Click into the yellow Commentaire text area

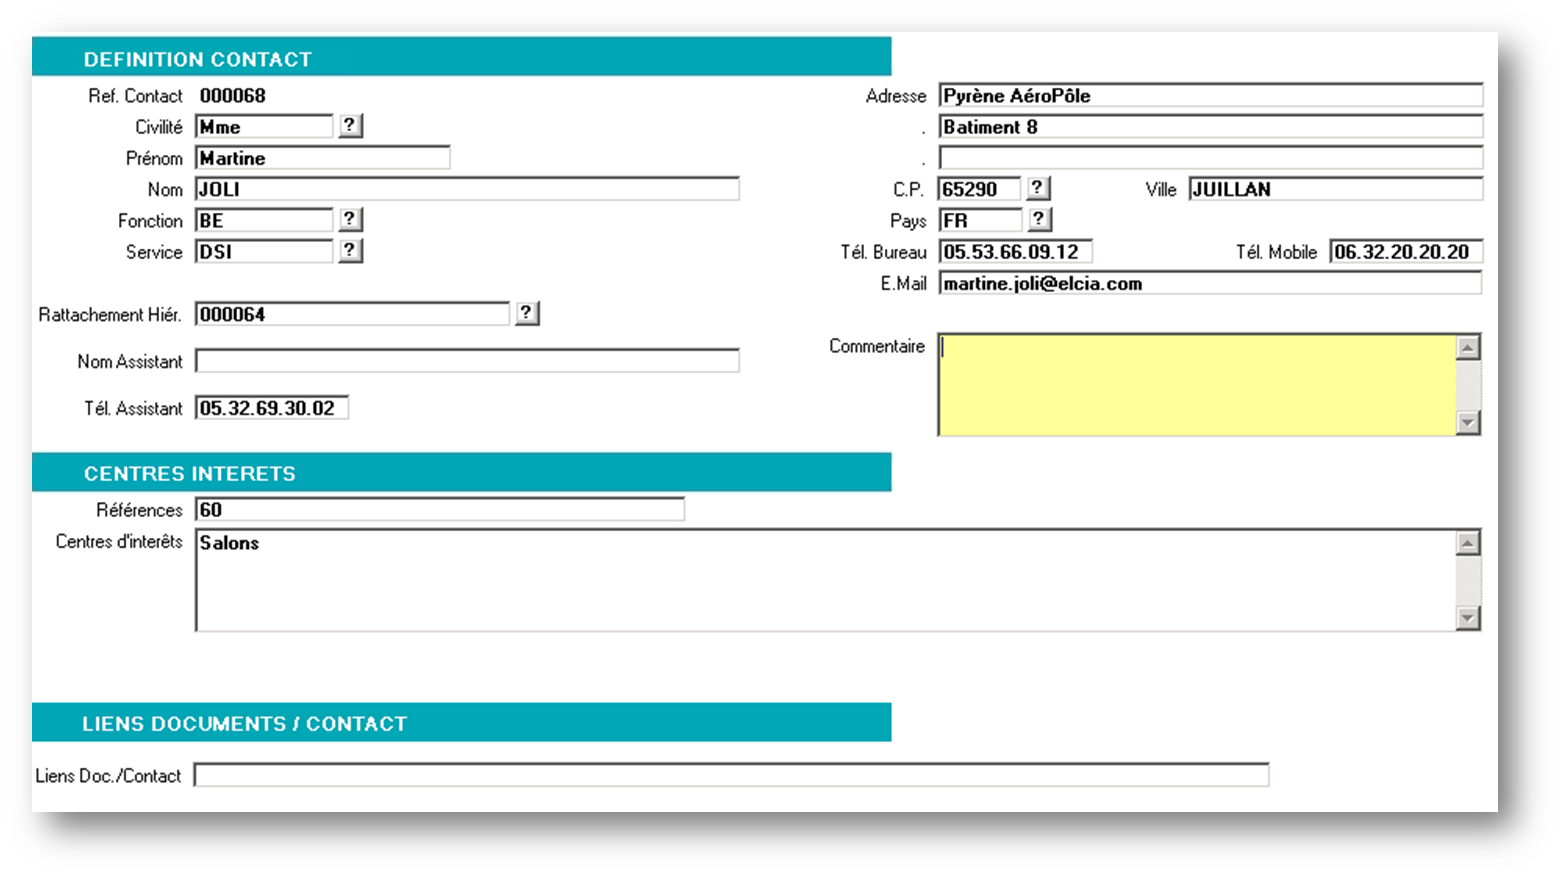coord(1196,385)
